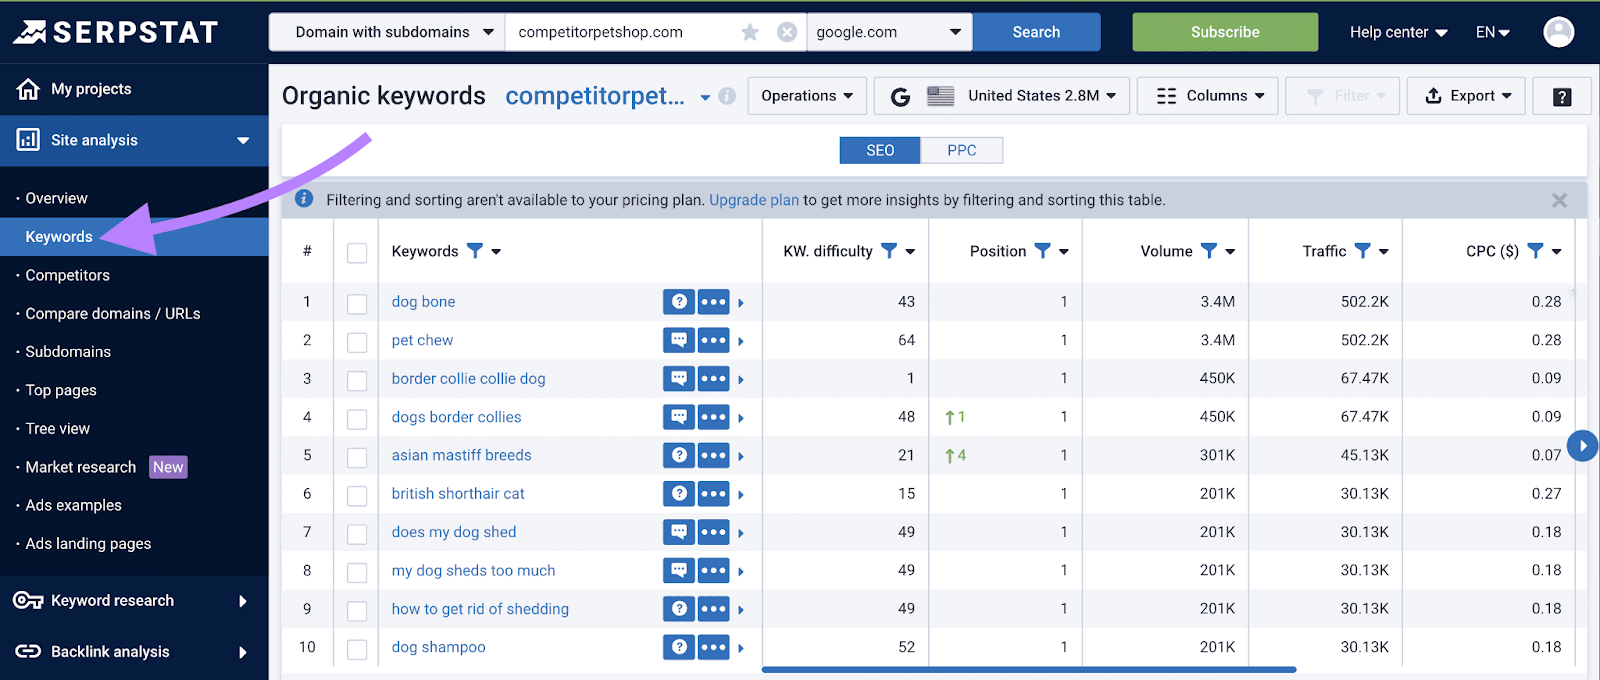1600x680 pixels.
Task: Click the horizontal table scrollbar
Action: click(x=1029, y=669)
